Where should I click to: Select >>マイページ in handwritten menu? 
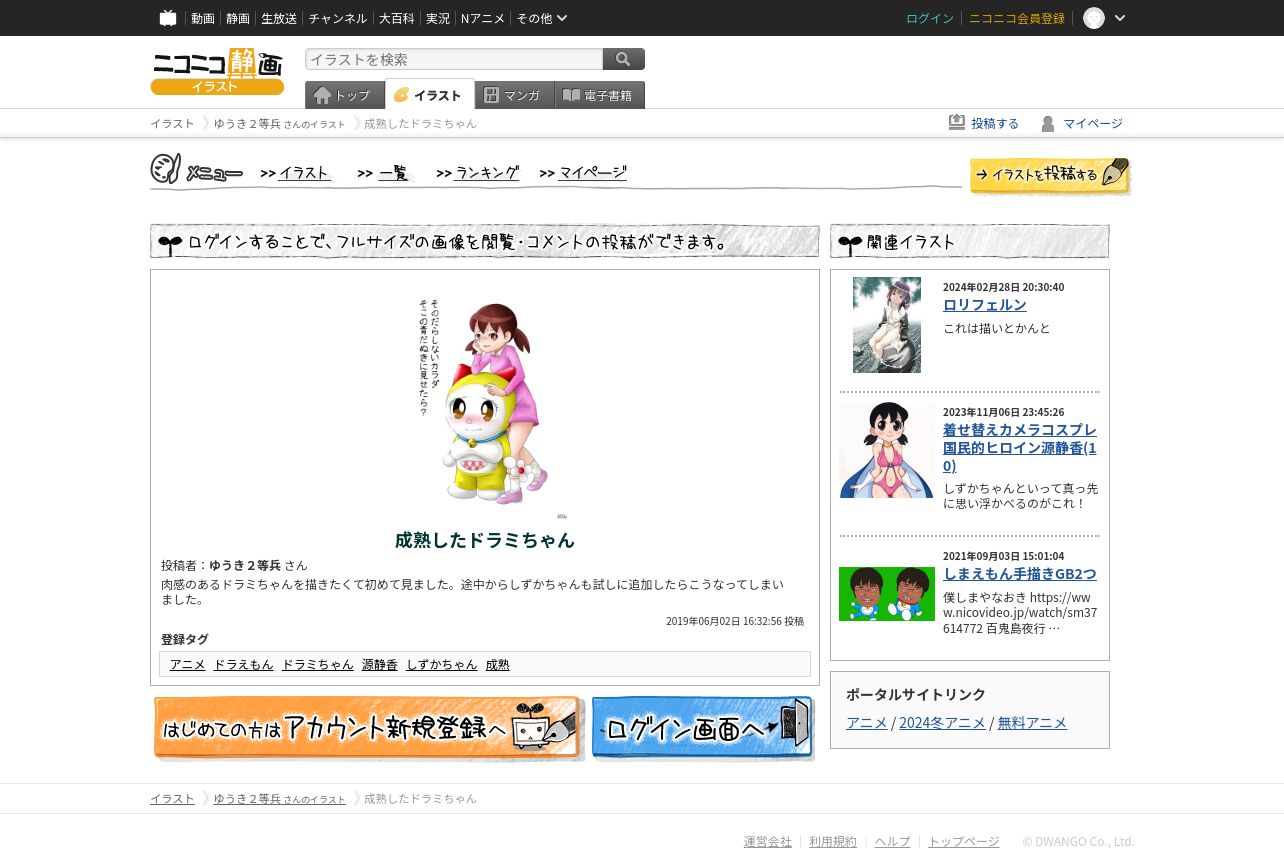(x=583, y=173)
